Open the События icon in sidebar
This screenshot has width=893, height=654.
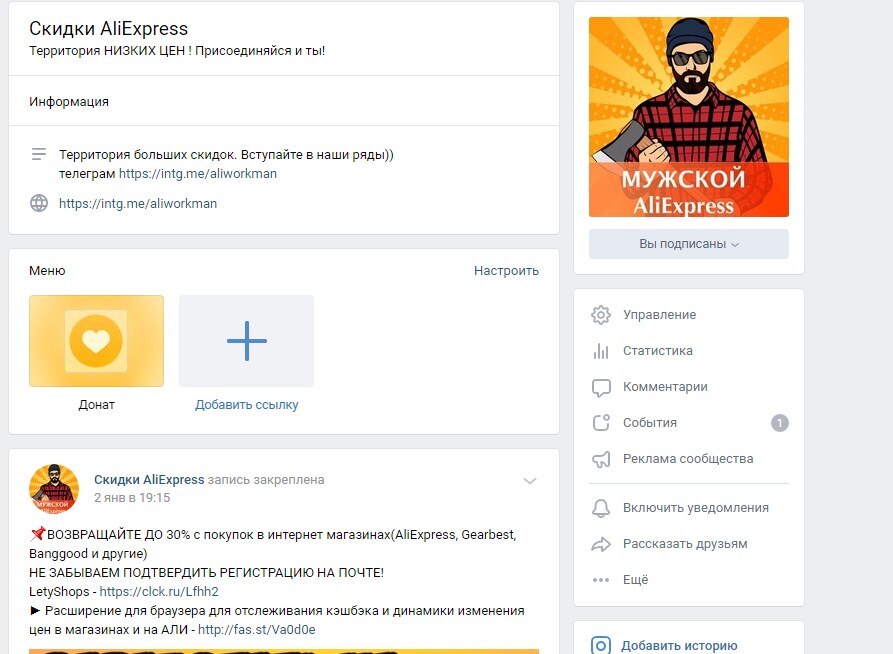pos(601,423)
